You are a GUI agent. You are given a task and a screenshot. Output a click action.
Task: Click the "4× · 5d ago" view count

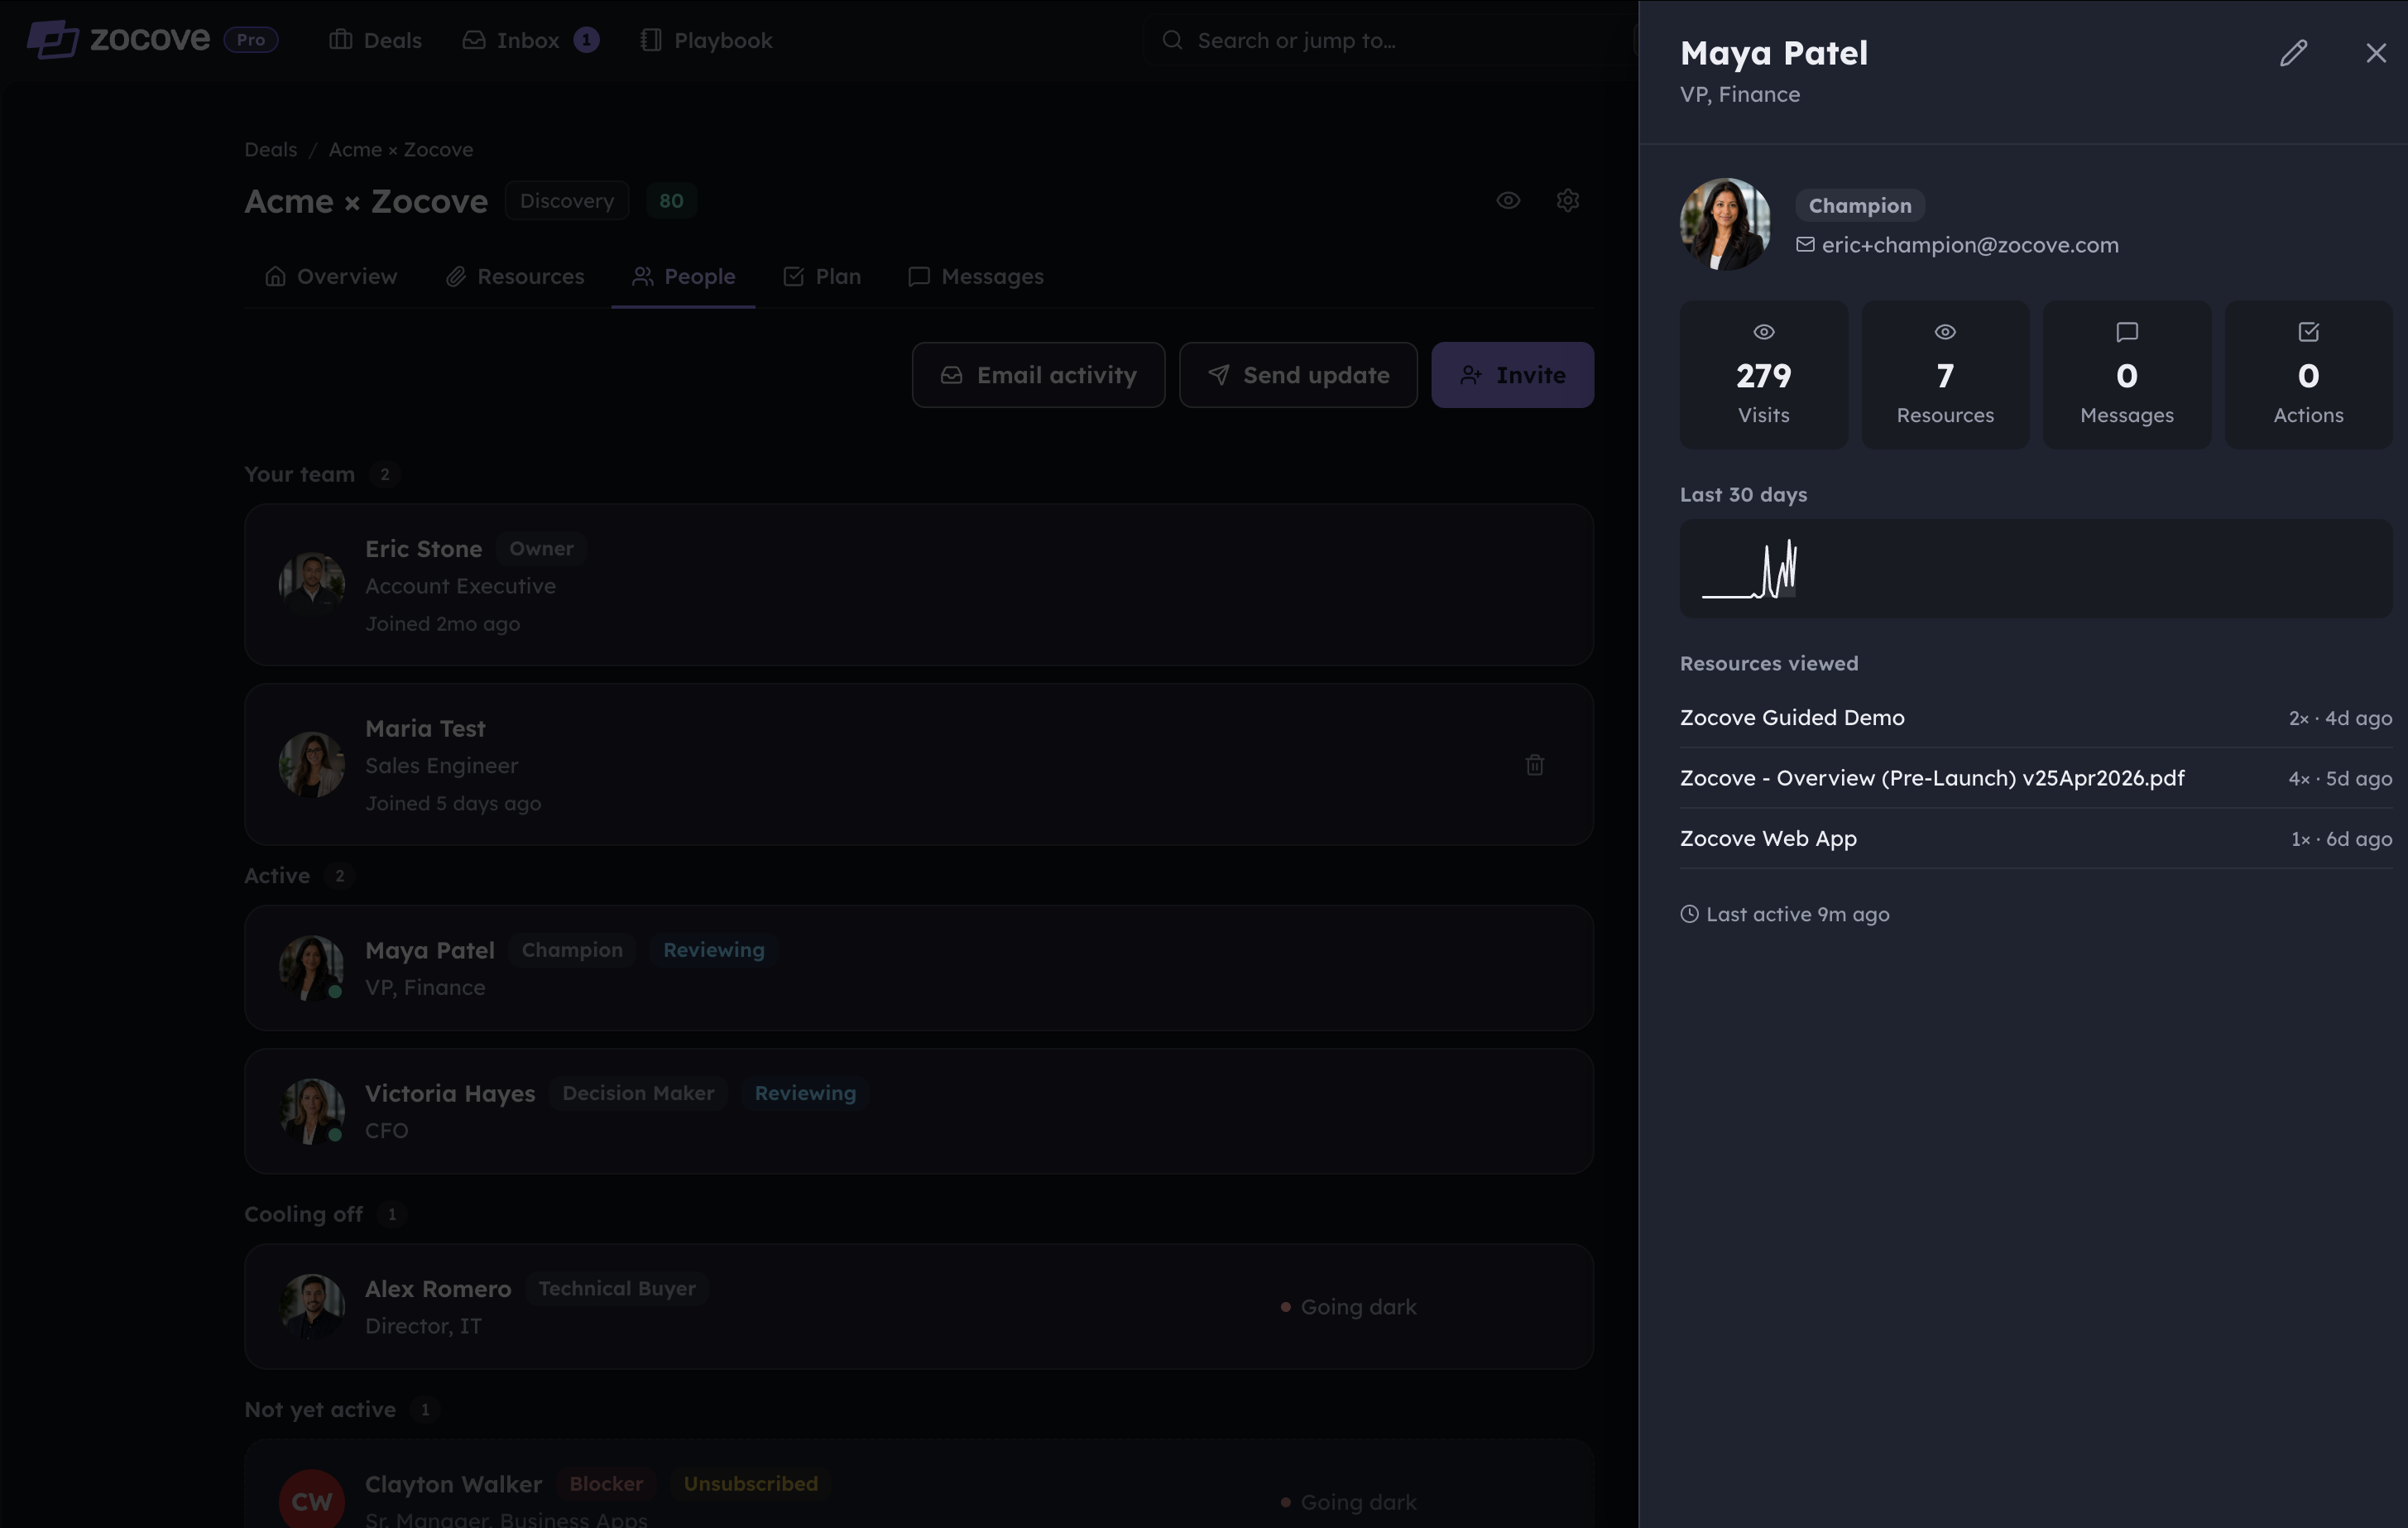[2340, 779]
